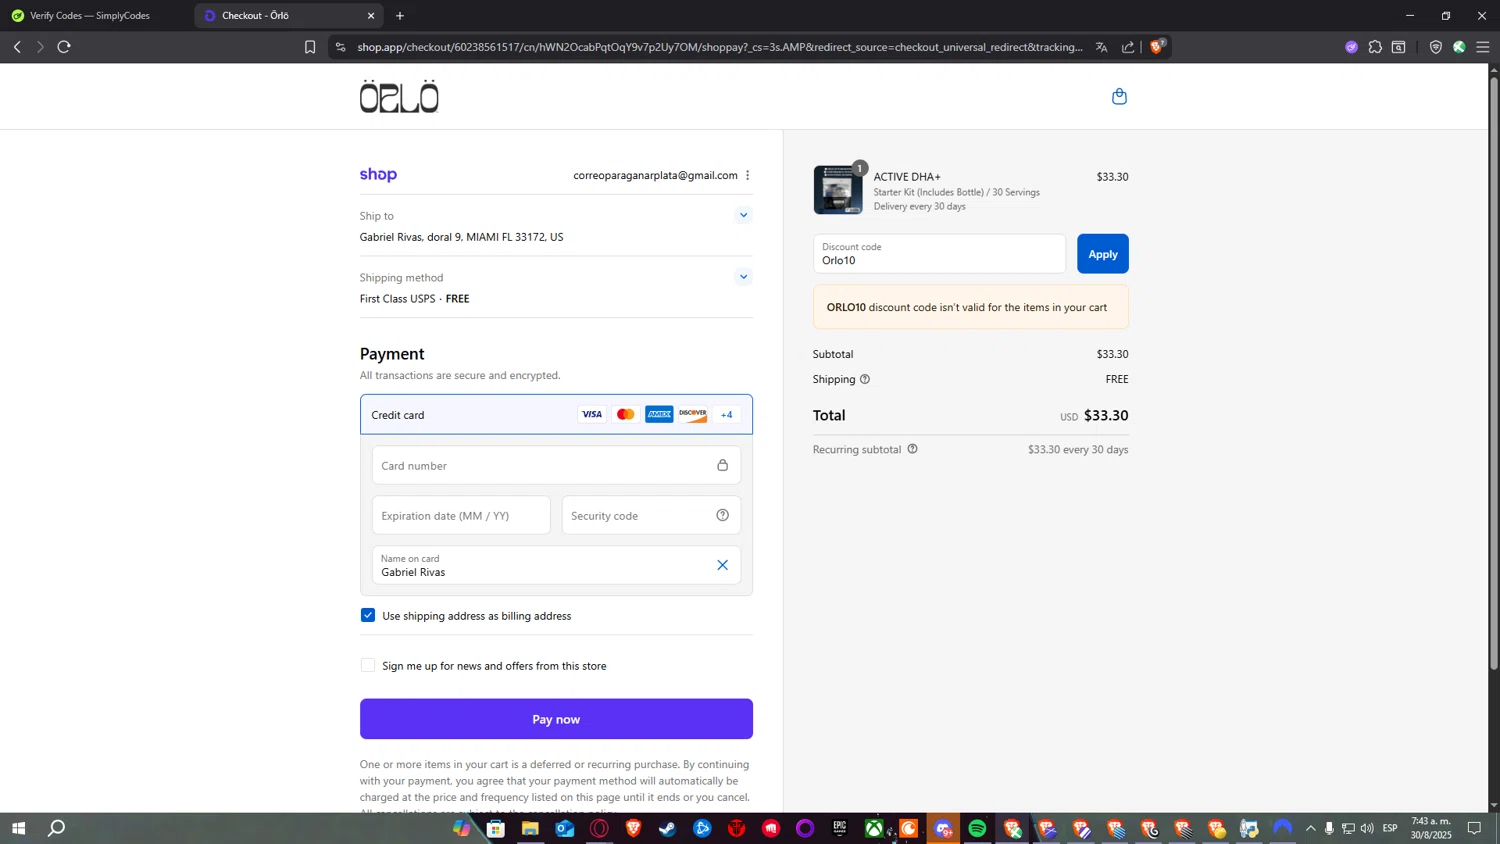This screenshot has width=1500, height=844.
Task: Open the sidebar search panel icon
Action: click(1398, 47)
